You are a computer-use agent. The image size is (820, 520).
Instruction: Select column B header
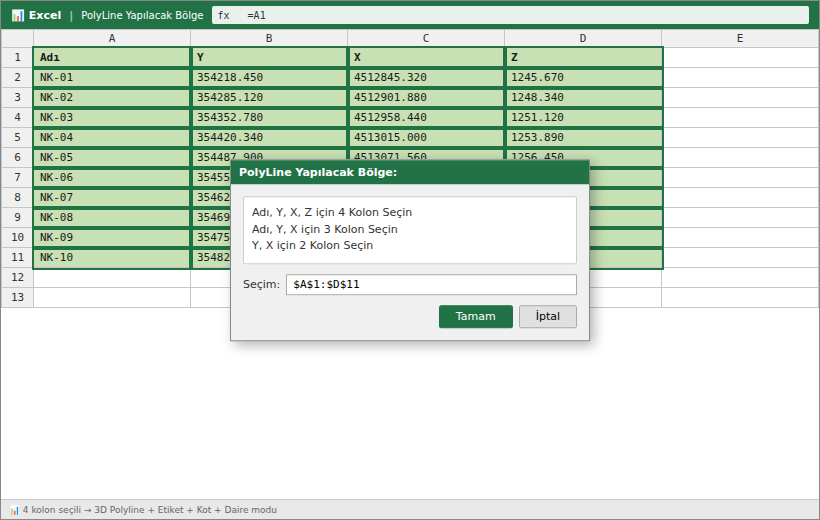(x=269, y=38)
